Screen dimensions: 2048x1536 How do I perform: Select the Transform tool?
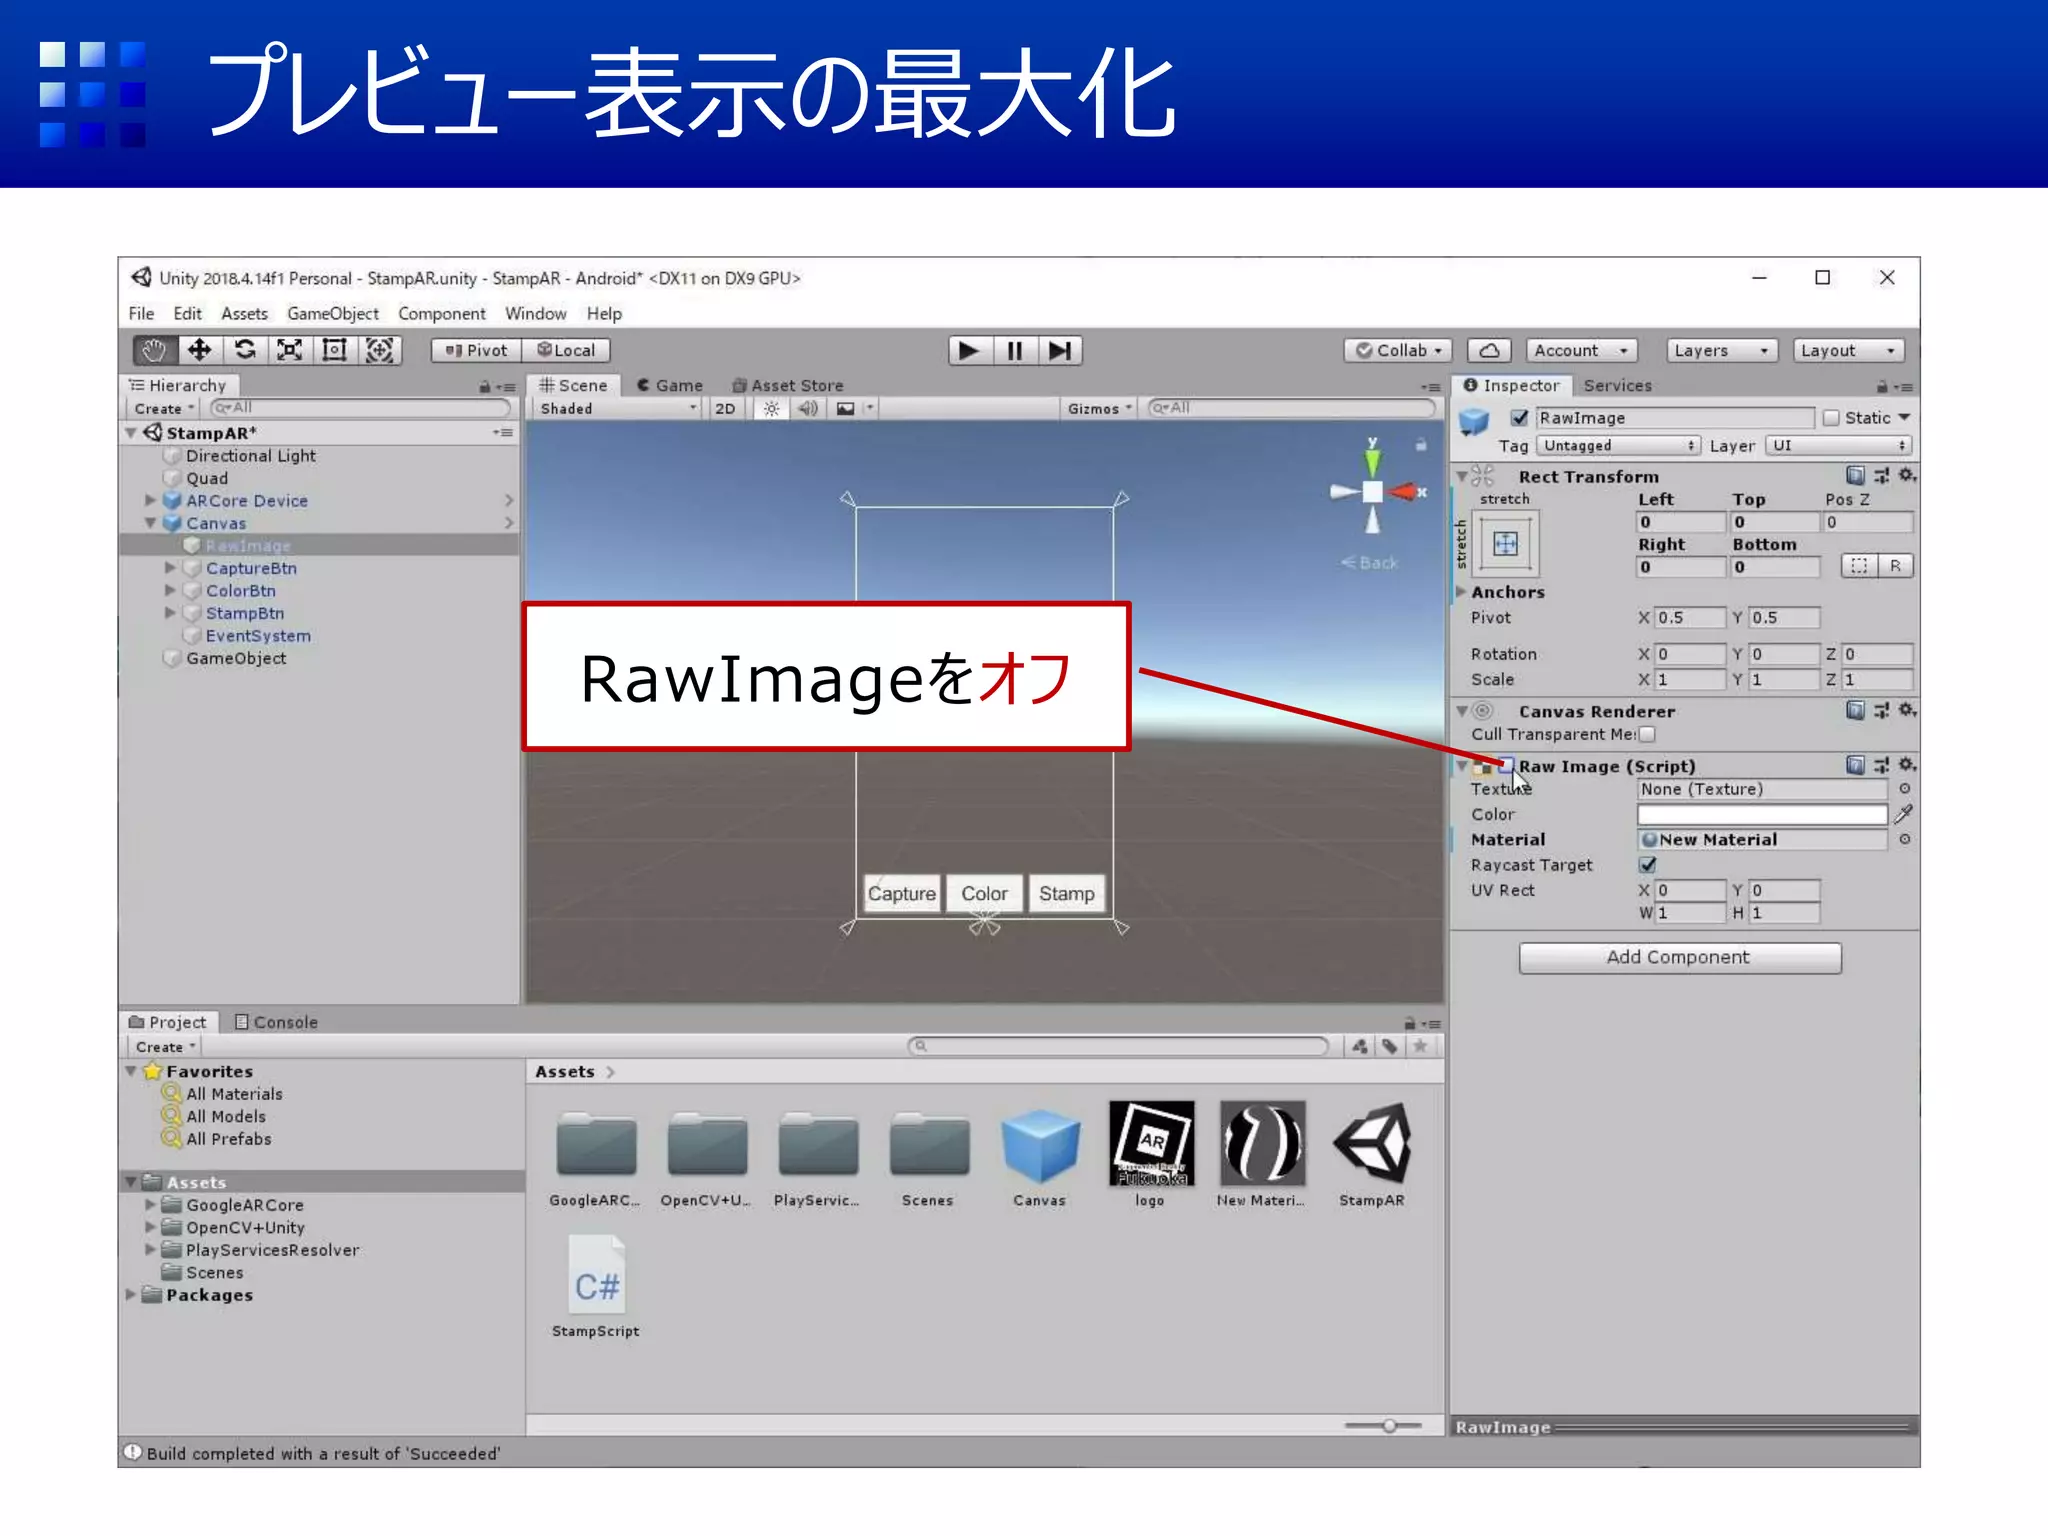(380, 350)
